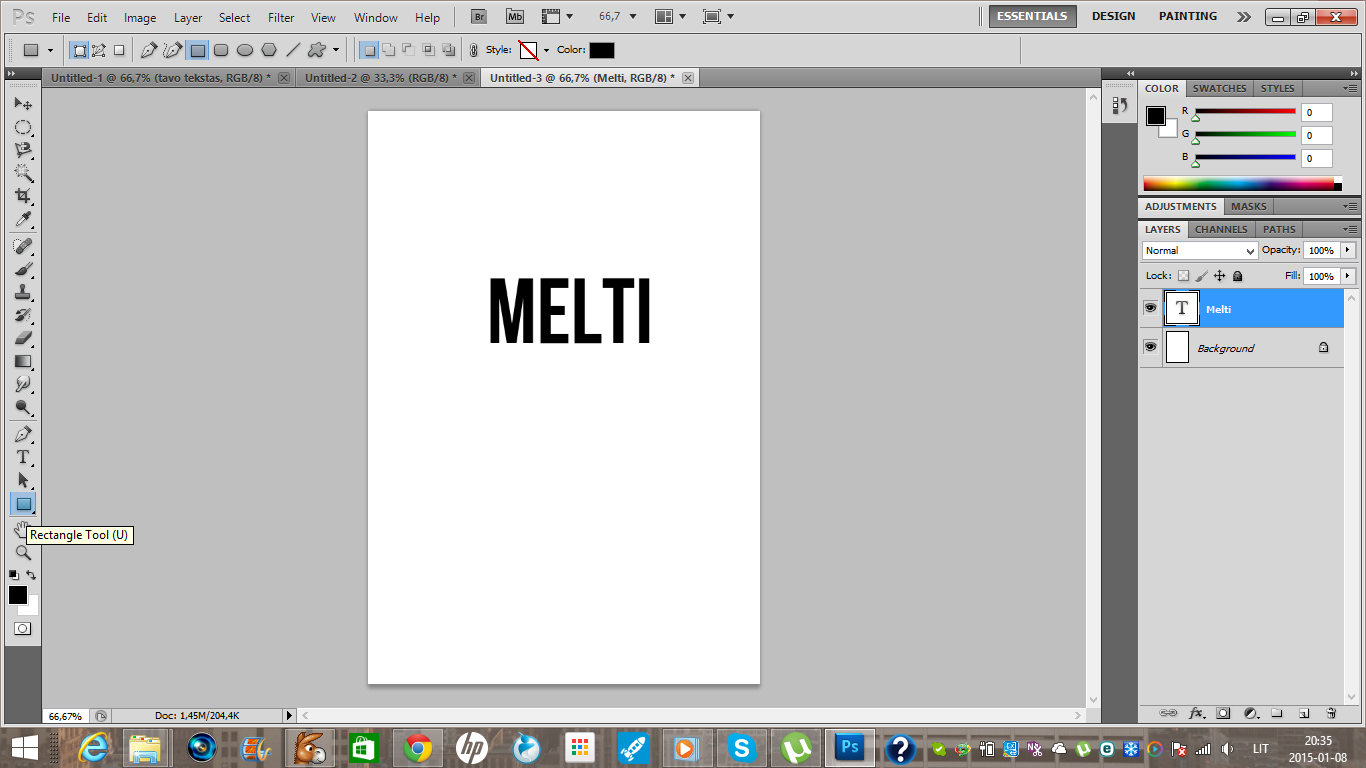The image size is (1366, 768).
Task: Open the History panel icon
Action: (x=1120, y=105)
